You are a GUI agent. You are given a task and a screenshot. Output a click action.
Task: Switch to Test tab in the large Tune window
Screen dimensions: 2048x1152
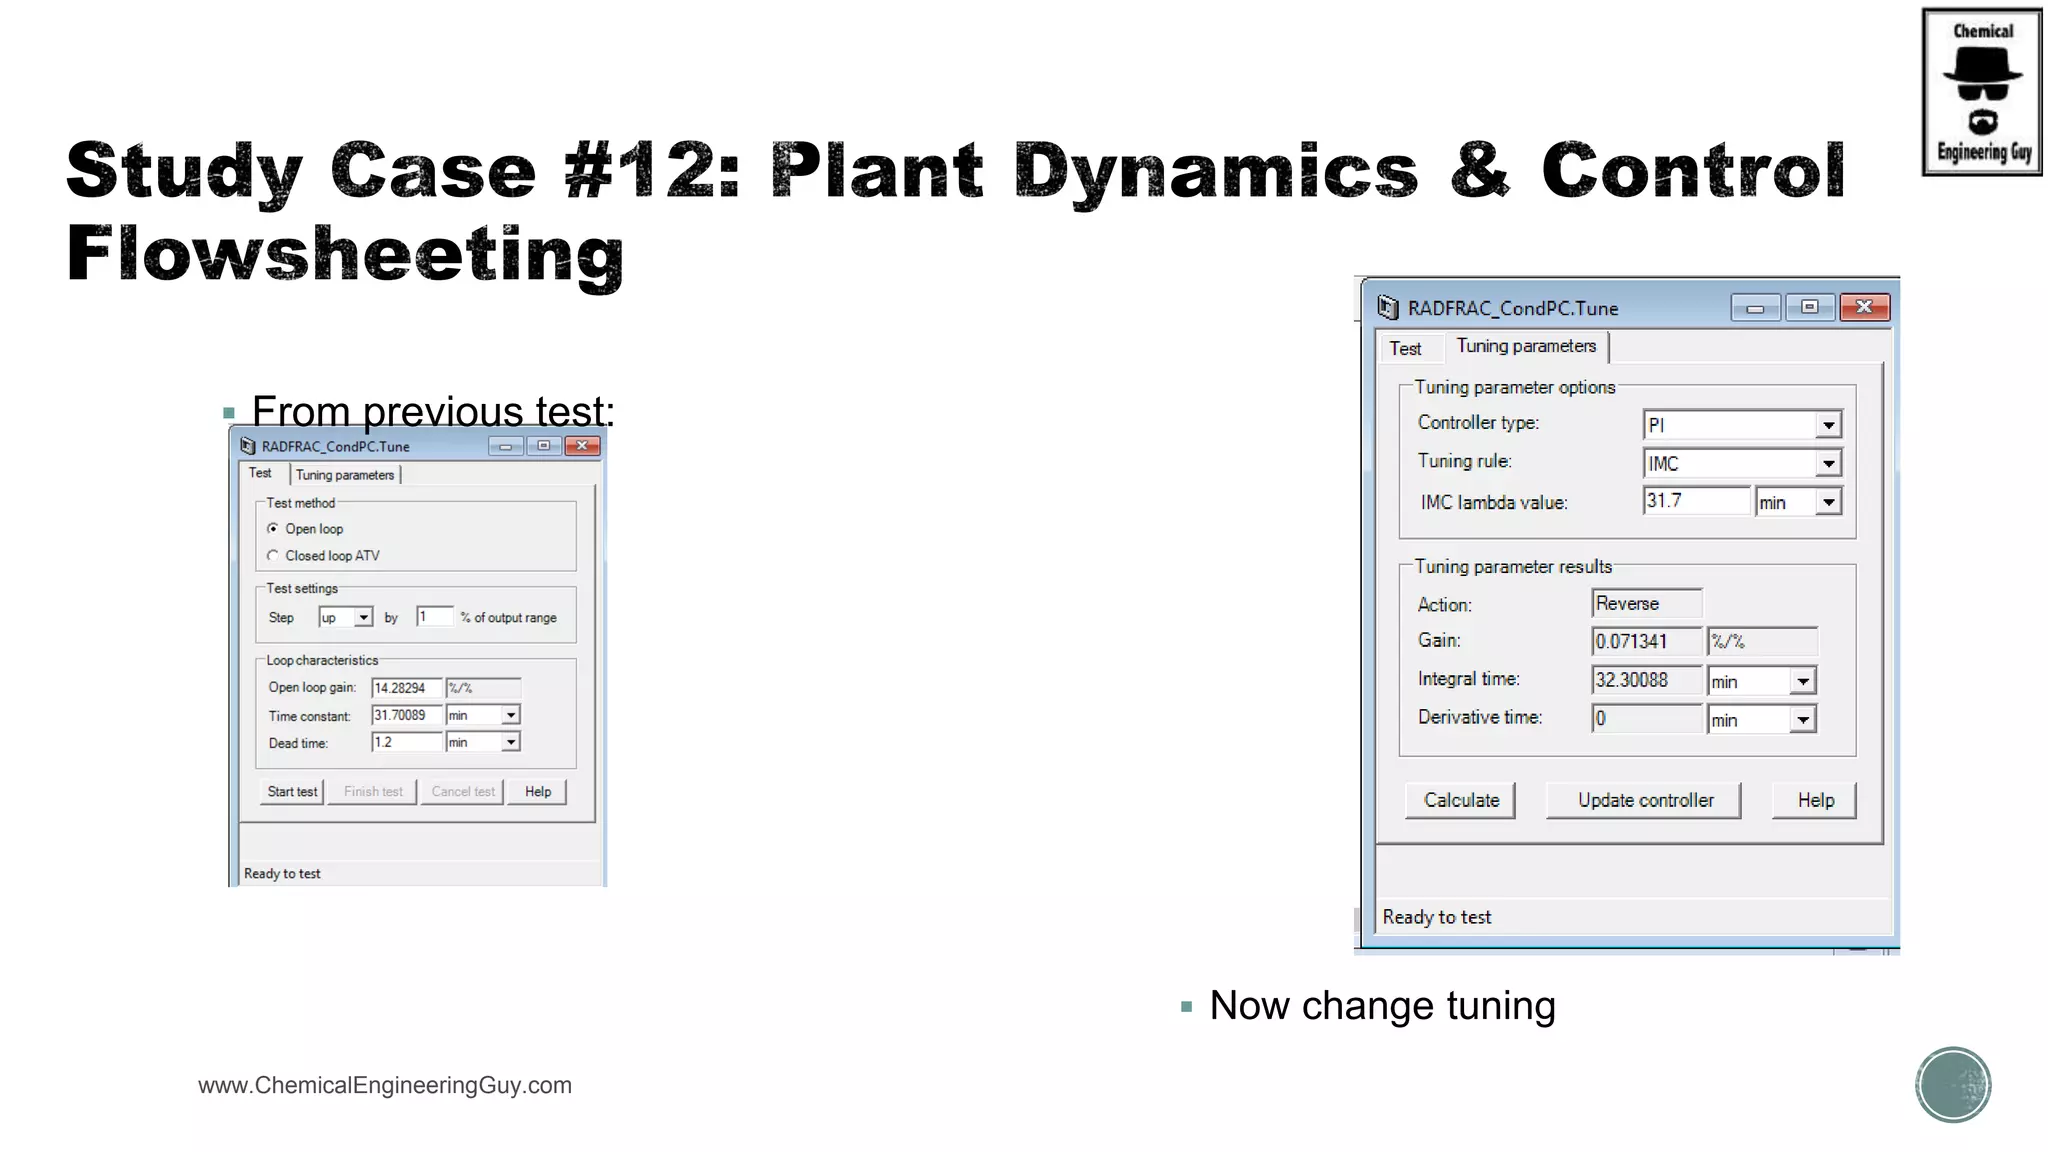tap(1405, 348)
